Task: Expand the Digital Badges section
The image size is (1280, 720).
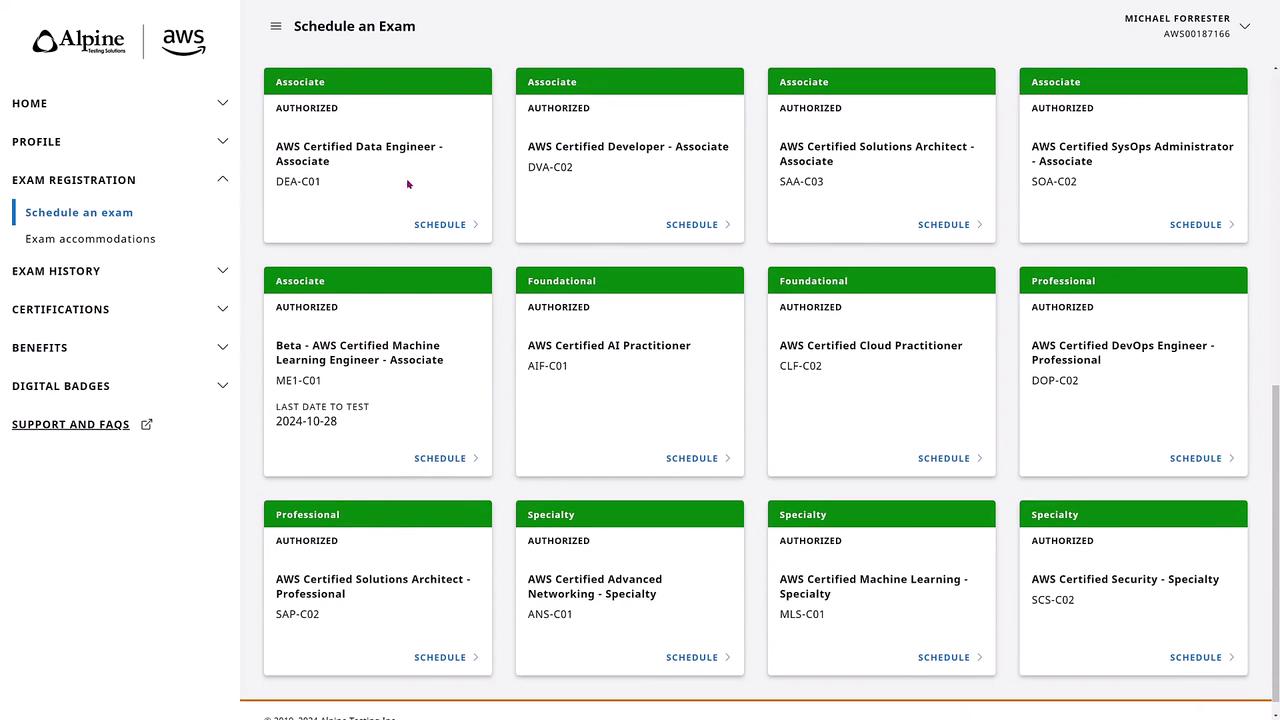Action: [222, 386]
